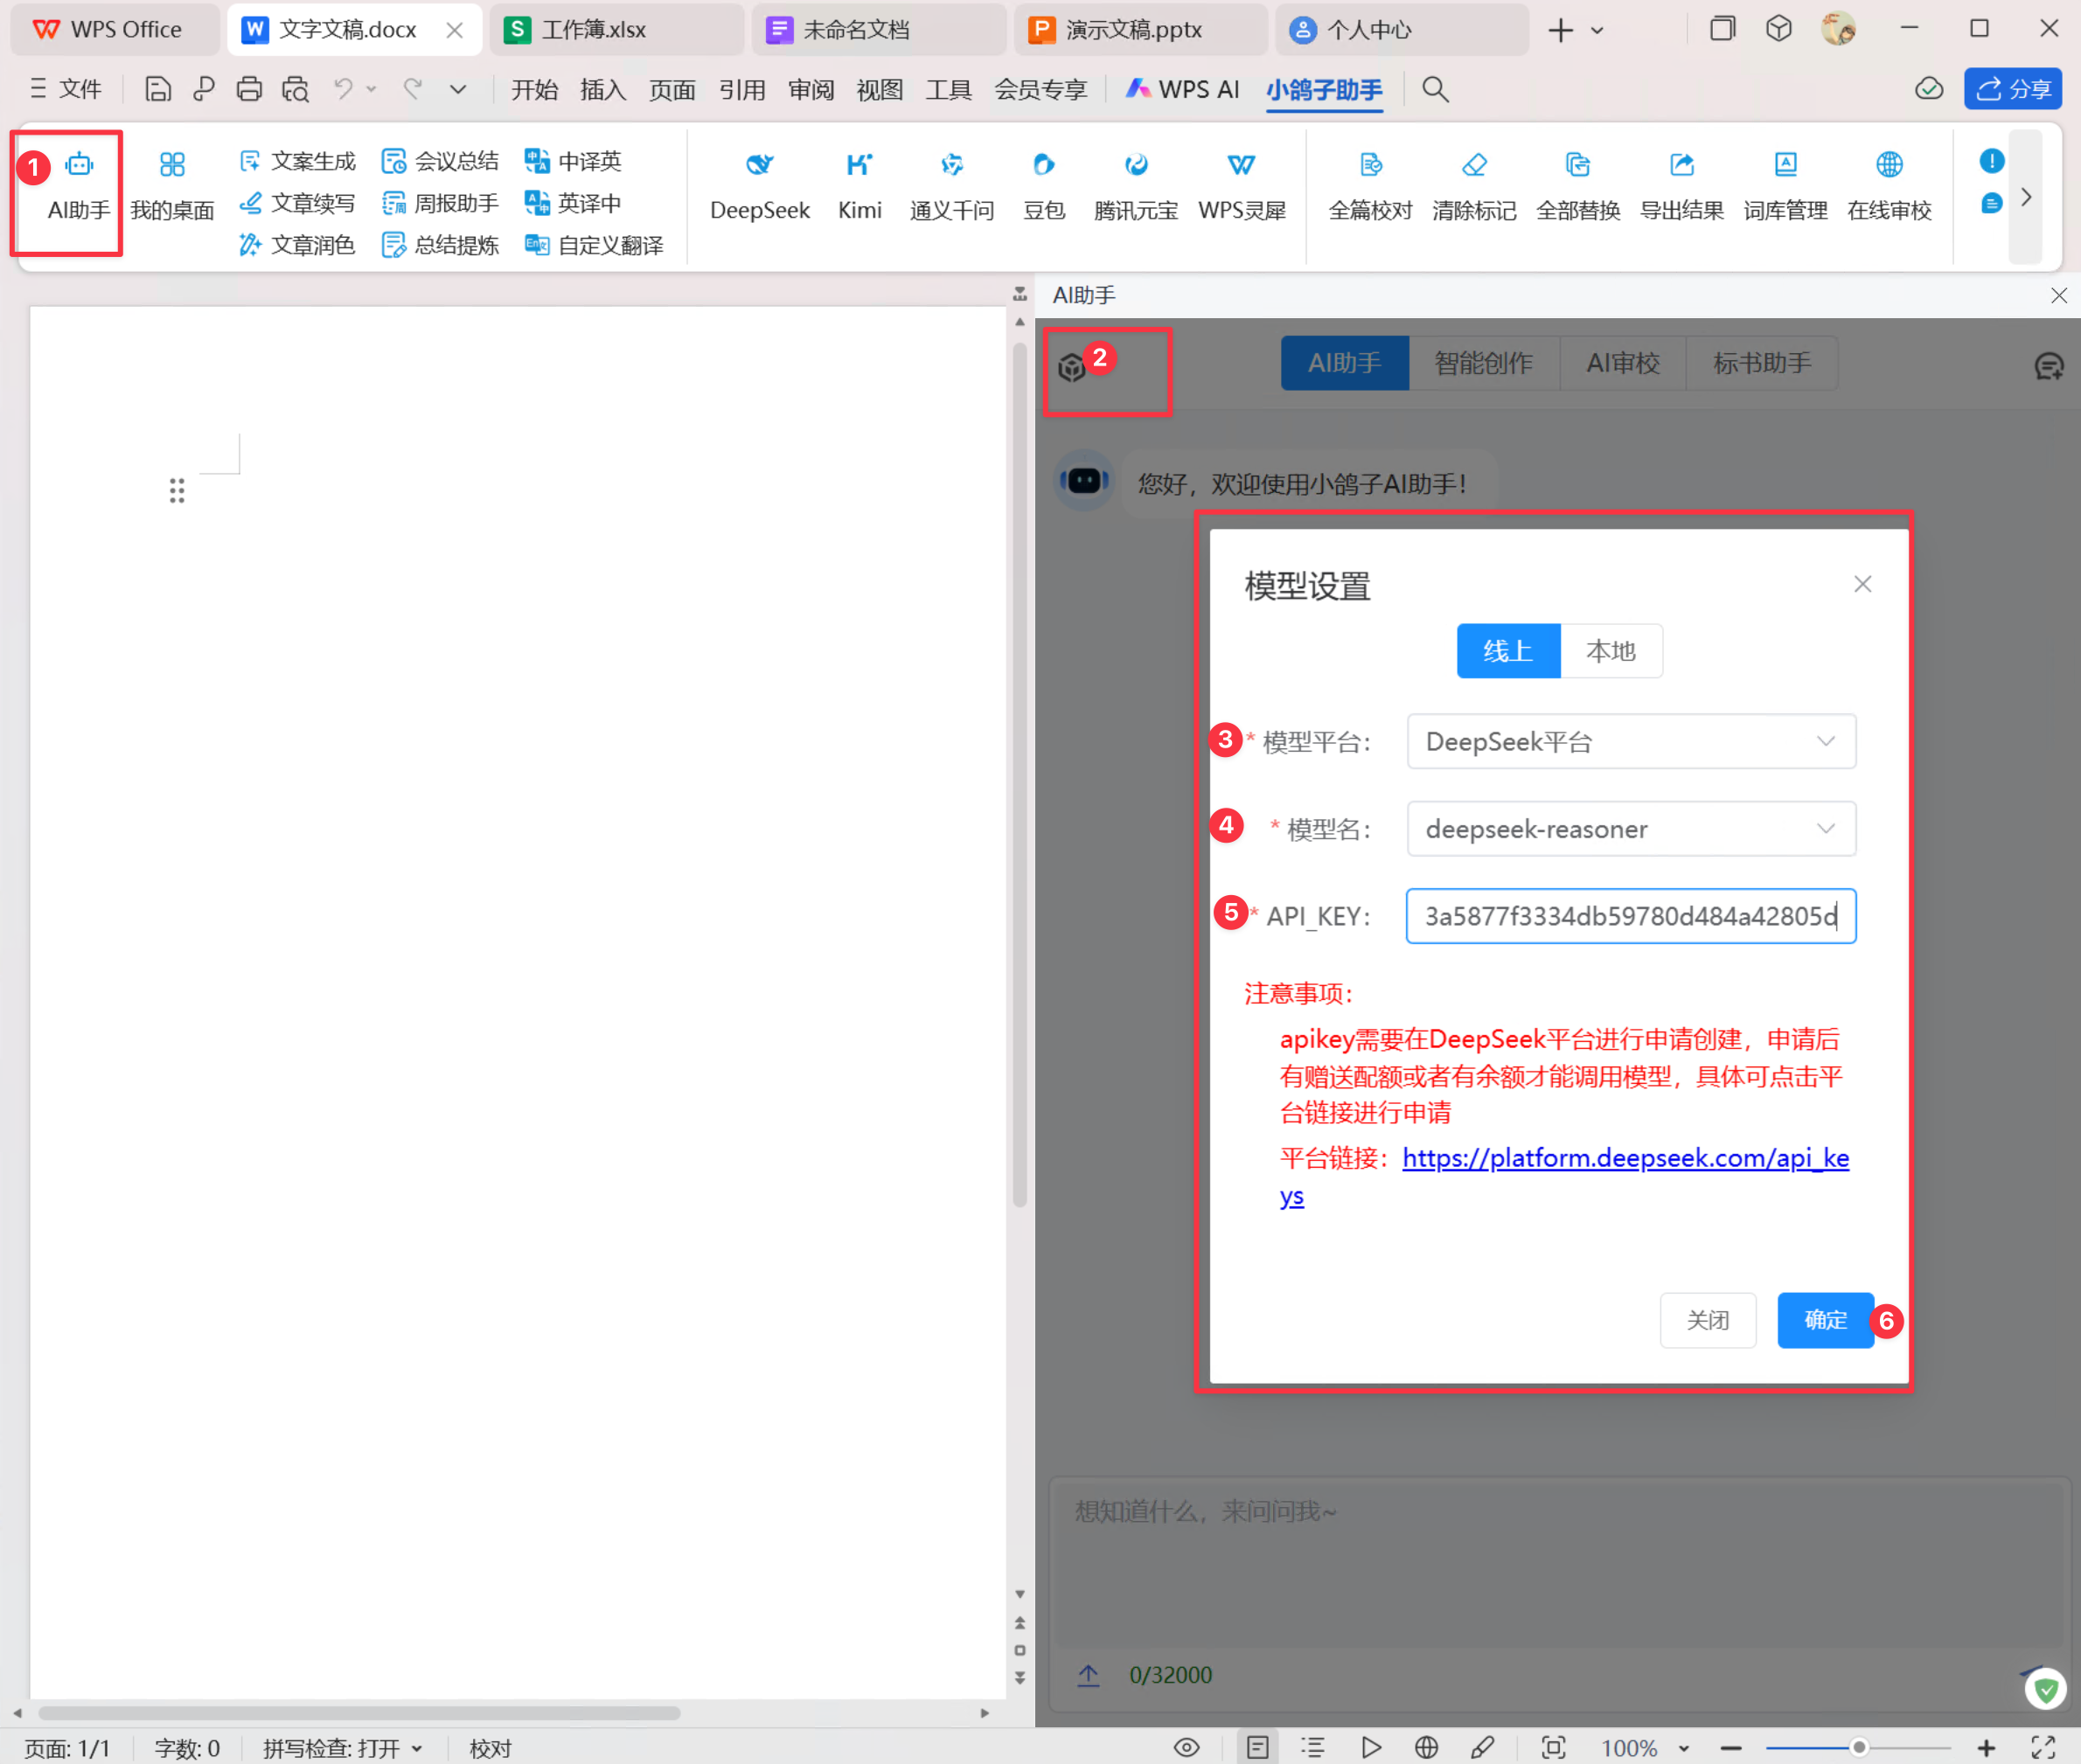
Task: Click the search magnifier in menu bar
Action: (1435, 89)
